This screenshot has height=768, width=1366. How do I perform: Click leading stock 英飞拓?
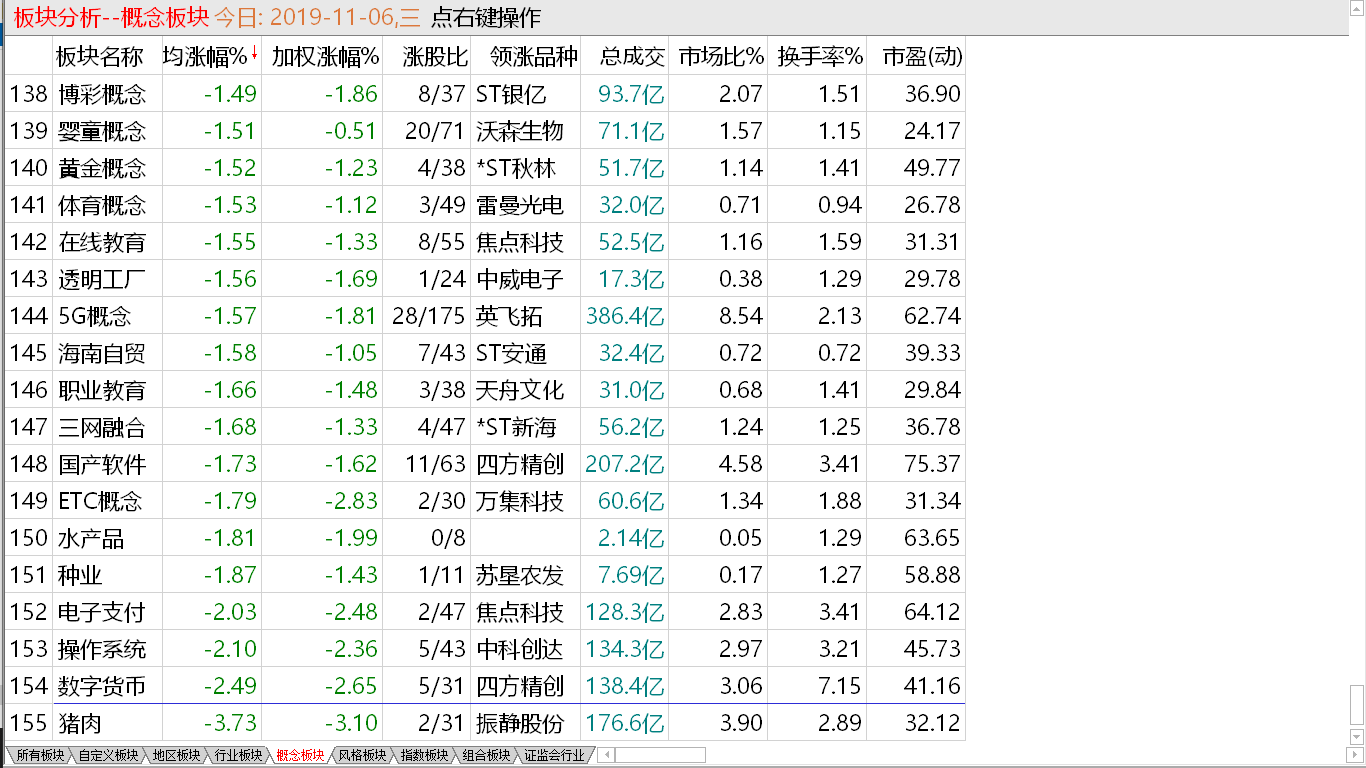[x=509, y=316]
